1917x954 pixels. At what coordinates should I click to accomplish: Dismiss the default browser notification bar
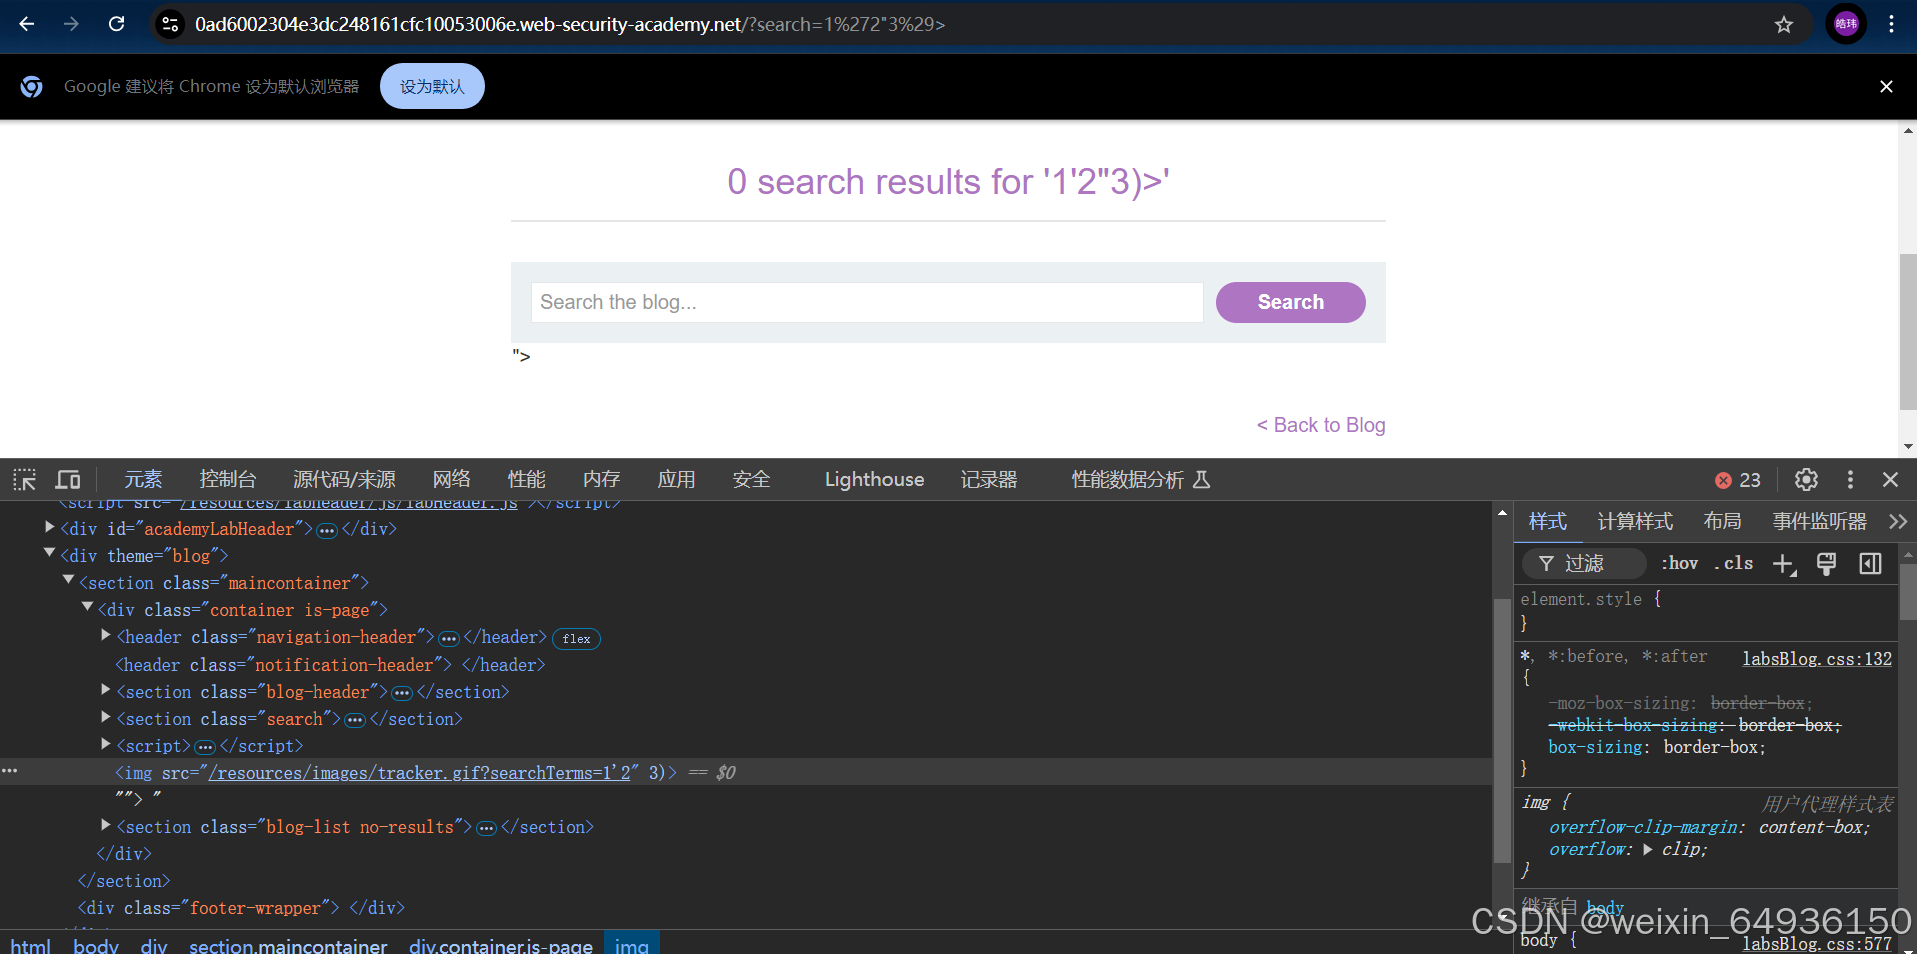(x=1886, y=87)
